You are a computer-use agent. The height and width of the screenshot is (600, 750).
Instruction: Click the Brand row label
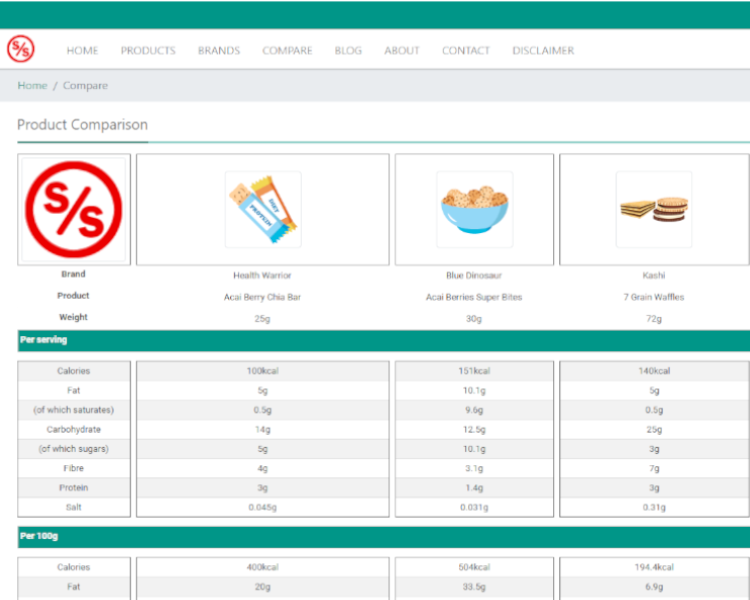tap(73, 274)
